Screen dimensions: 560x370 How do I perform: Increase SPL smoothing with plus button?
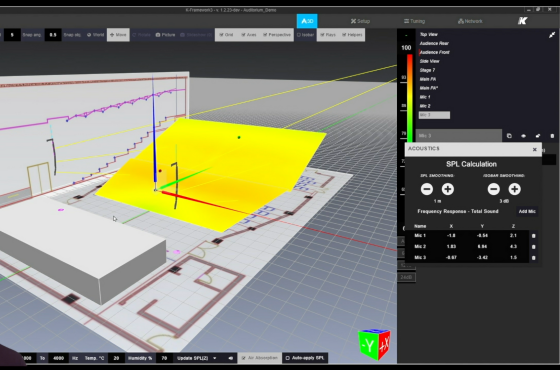pyautogui.click(x=448, y=189)
